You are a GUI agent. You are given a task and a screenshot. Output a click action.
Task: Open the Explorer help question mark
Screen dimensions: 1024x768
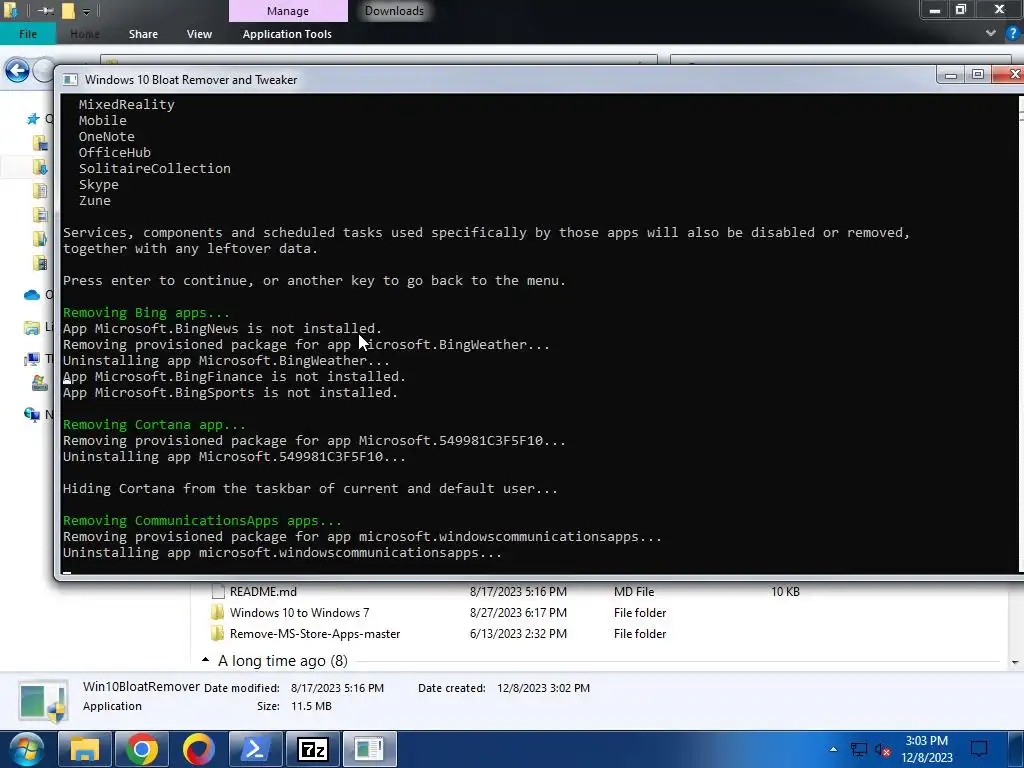coord(1013,33)
